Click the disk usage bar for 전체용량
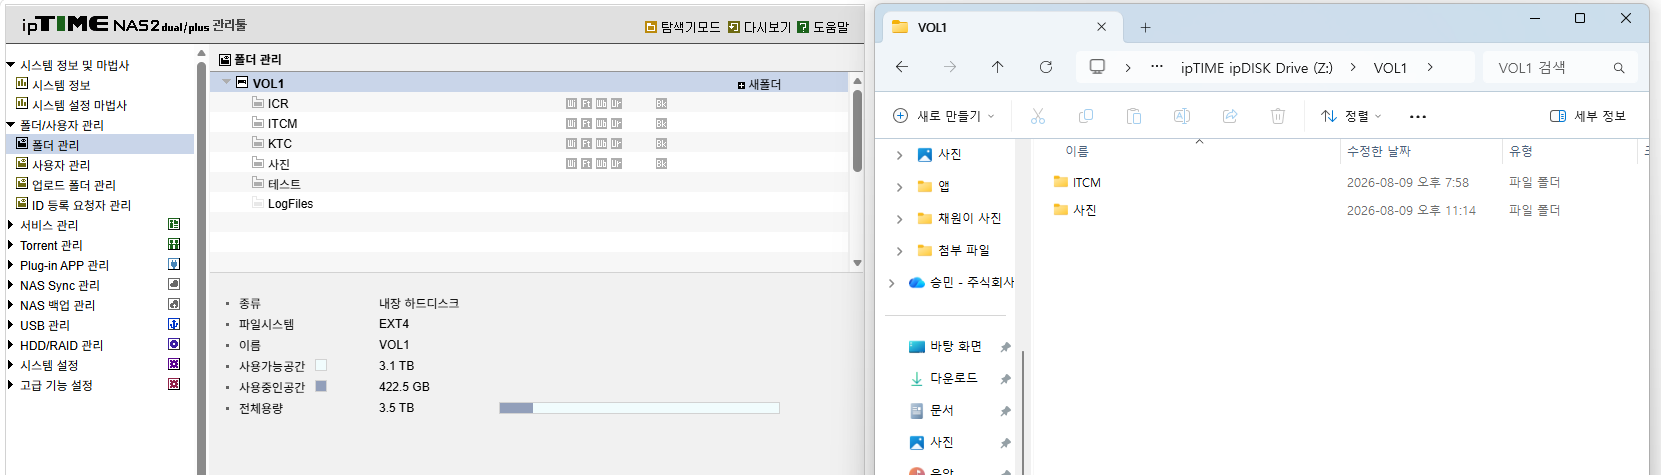The image size is (1661, 475). (x=639, y=408)
